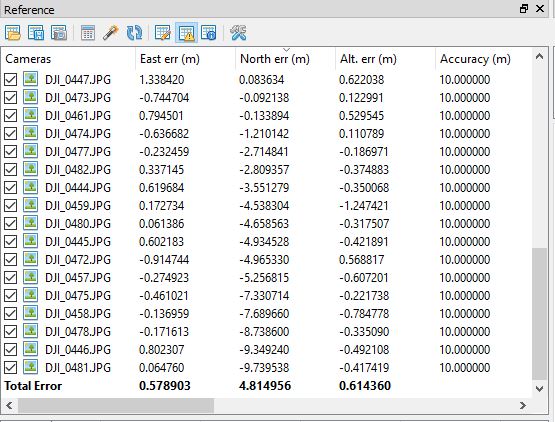Click the photo icon for DJI_0445.JPG
This screenshot has width=555, height=422.
31,241
